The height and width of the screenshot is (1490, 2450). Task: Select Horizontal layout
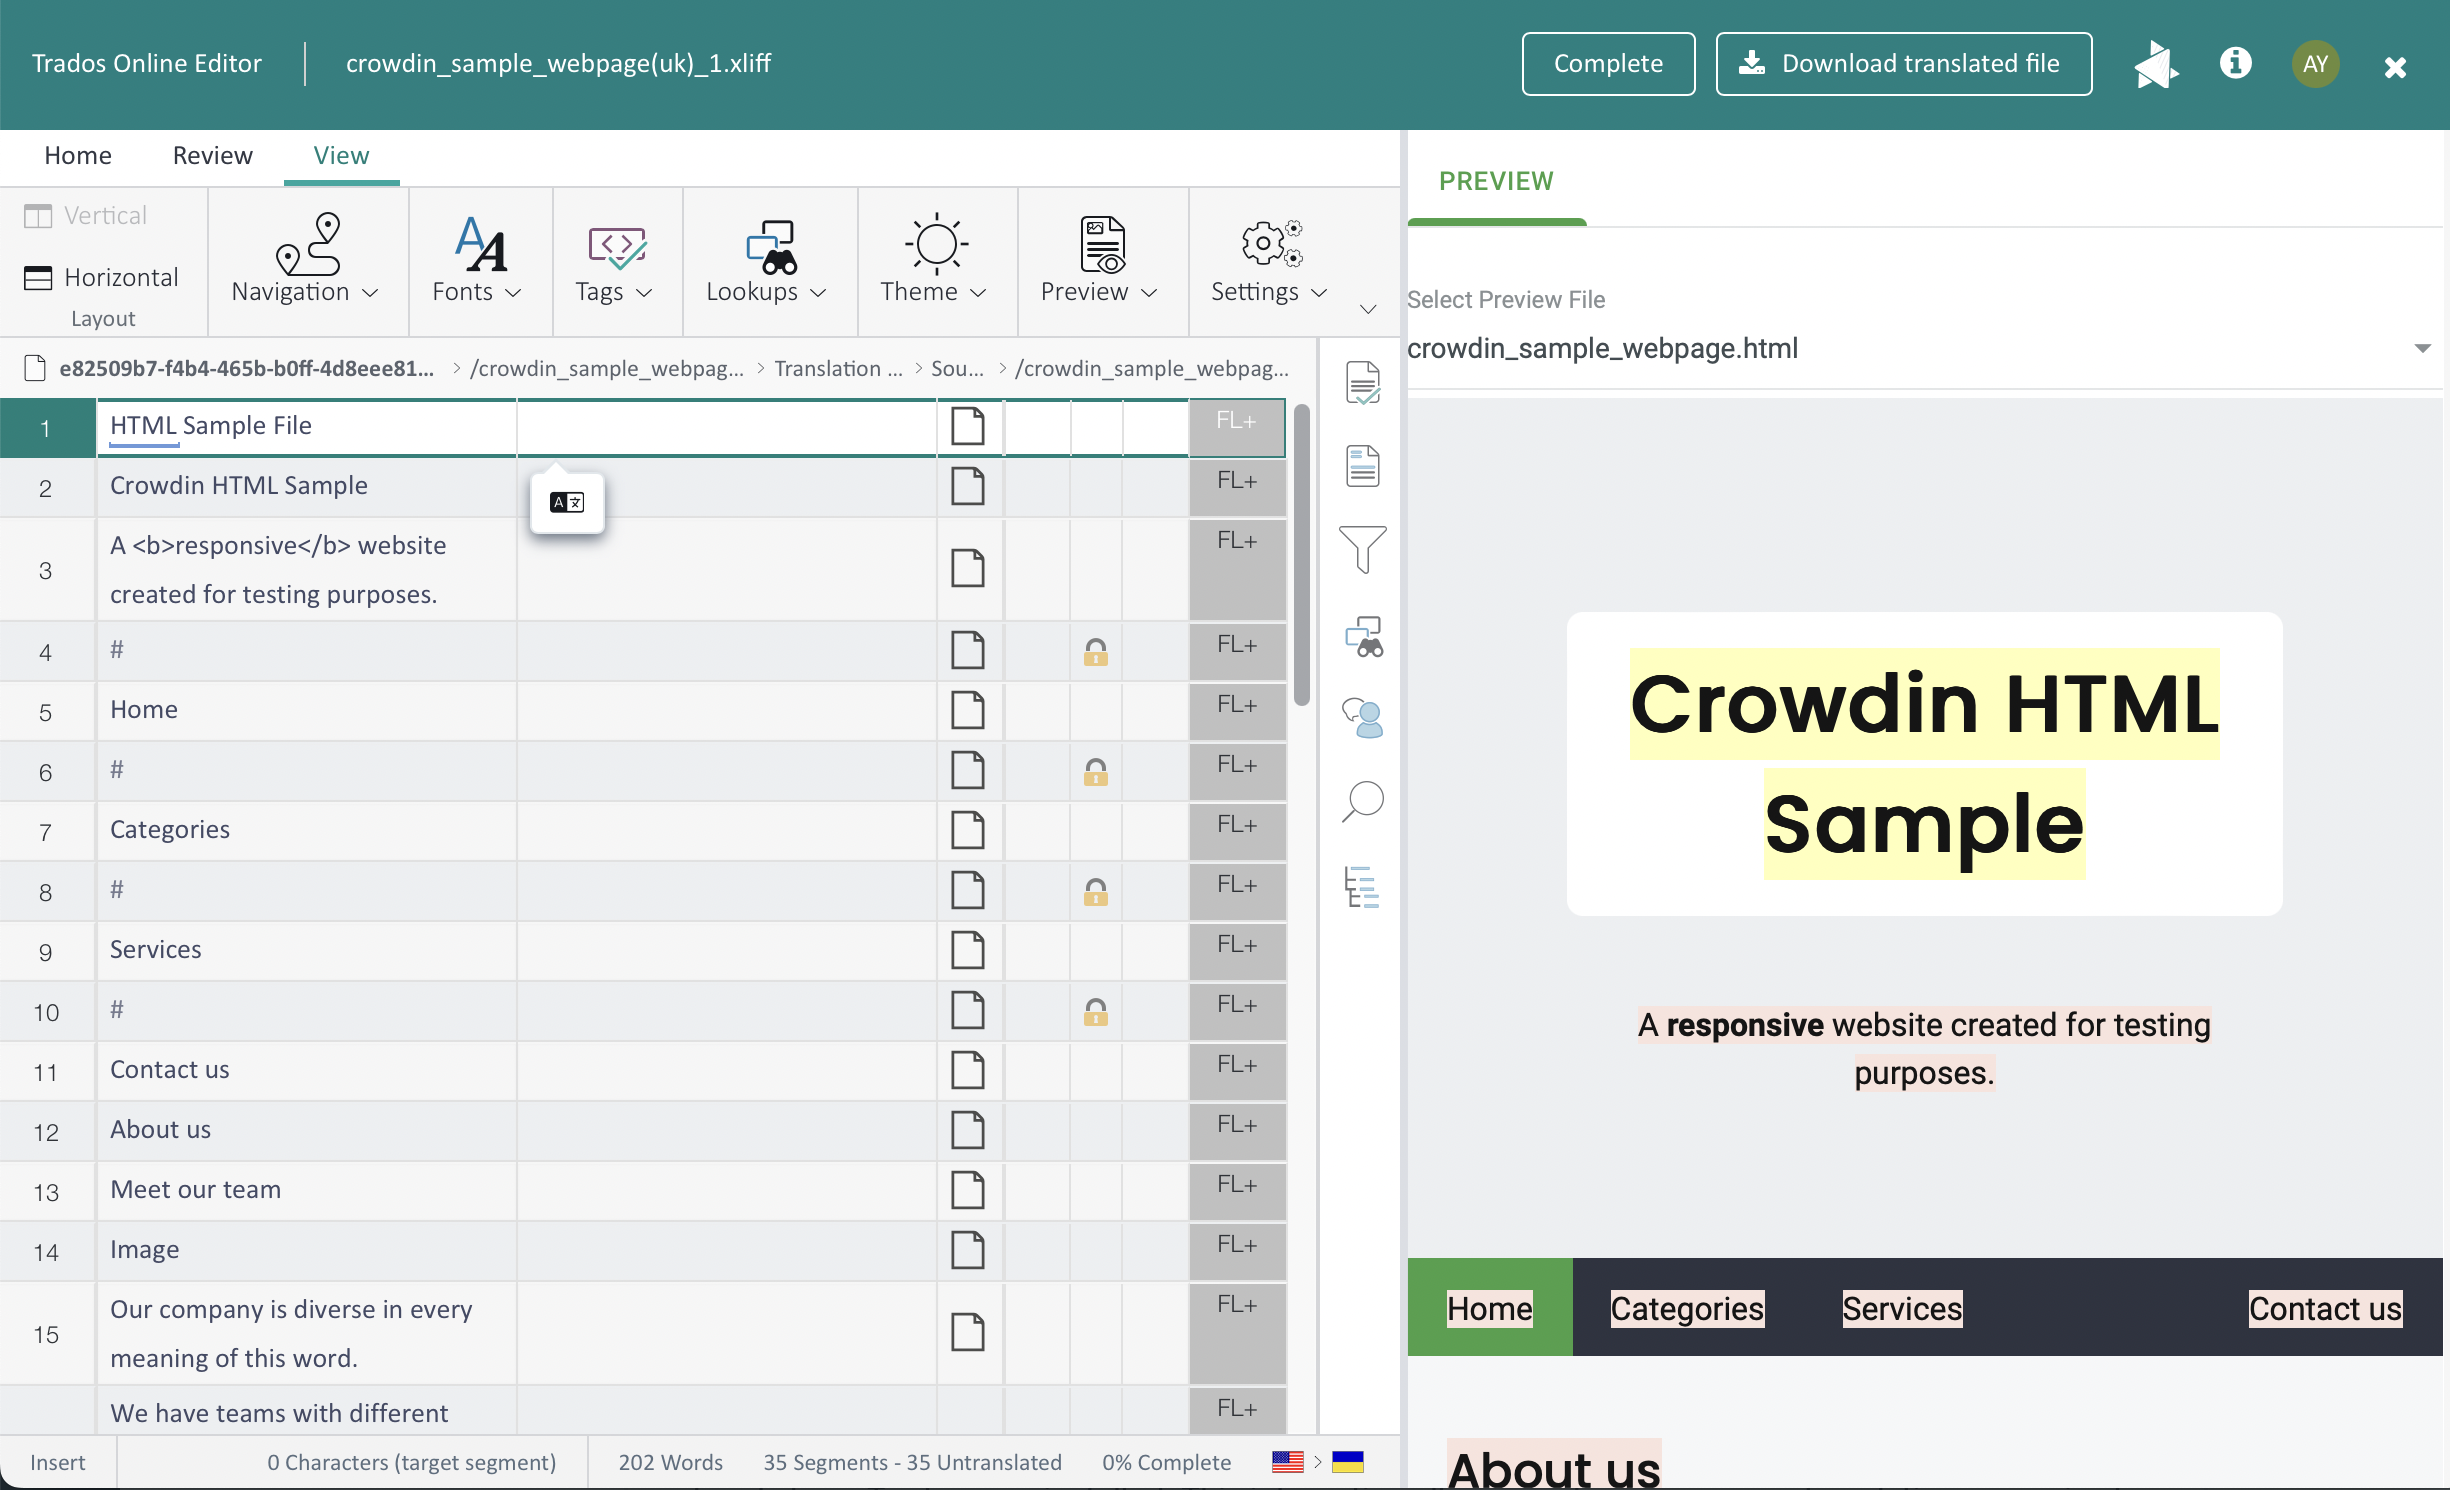click(101, 277)
